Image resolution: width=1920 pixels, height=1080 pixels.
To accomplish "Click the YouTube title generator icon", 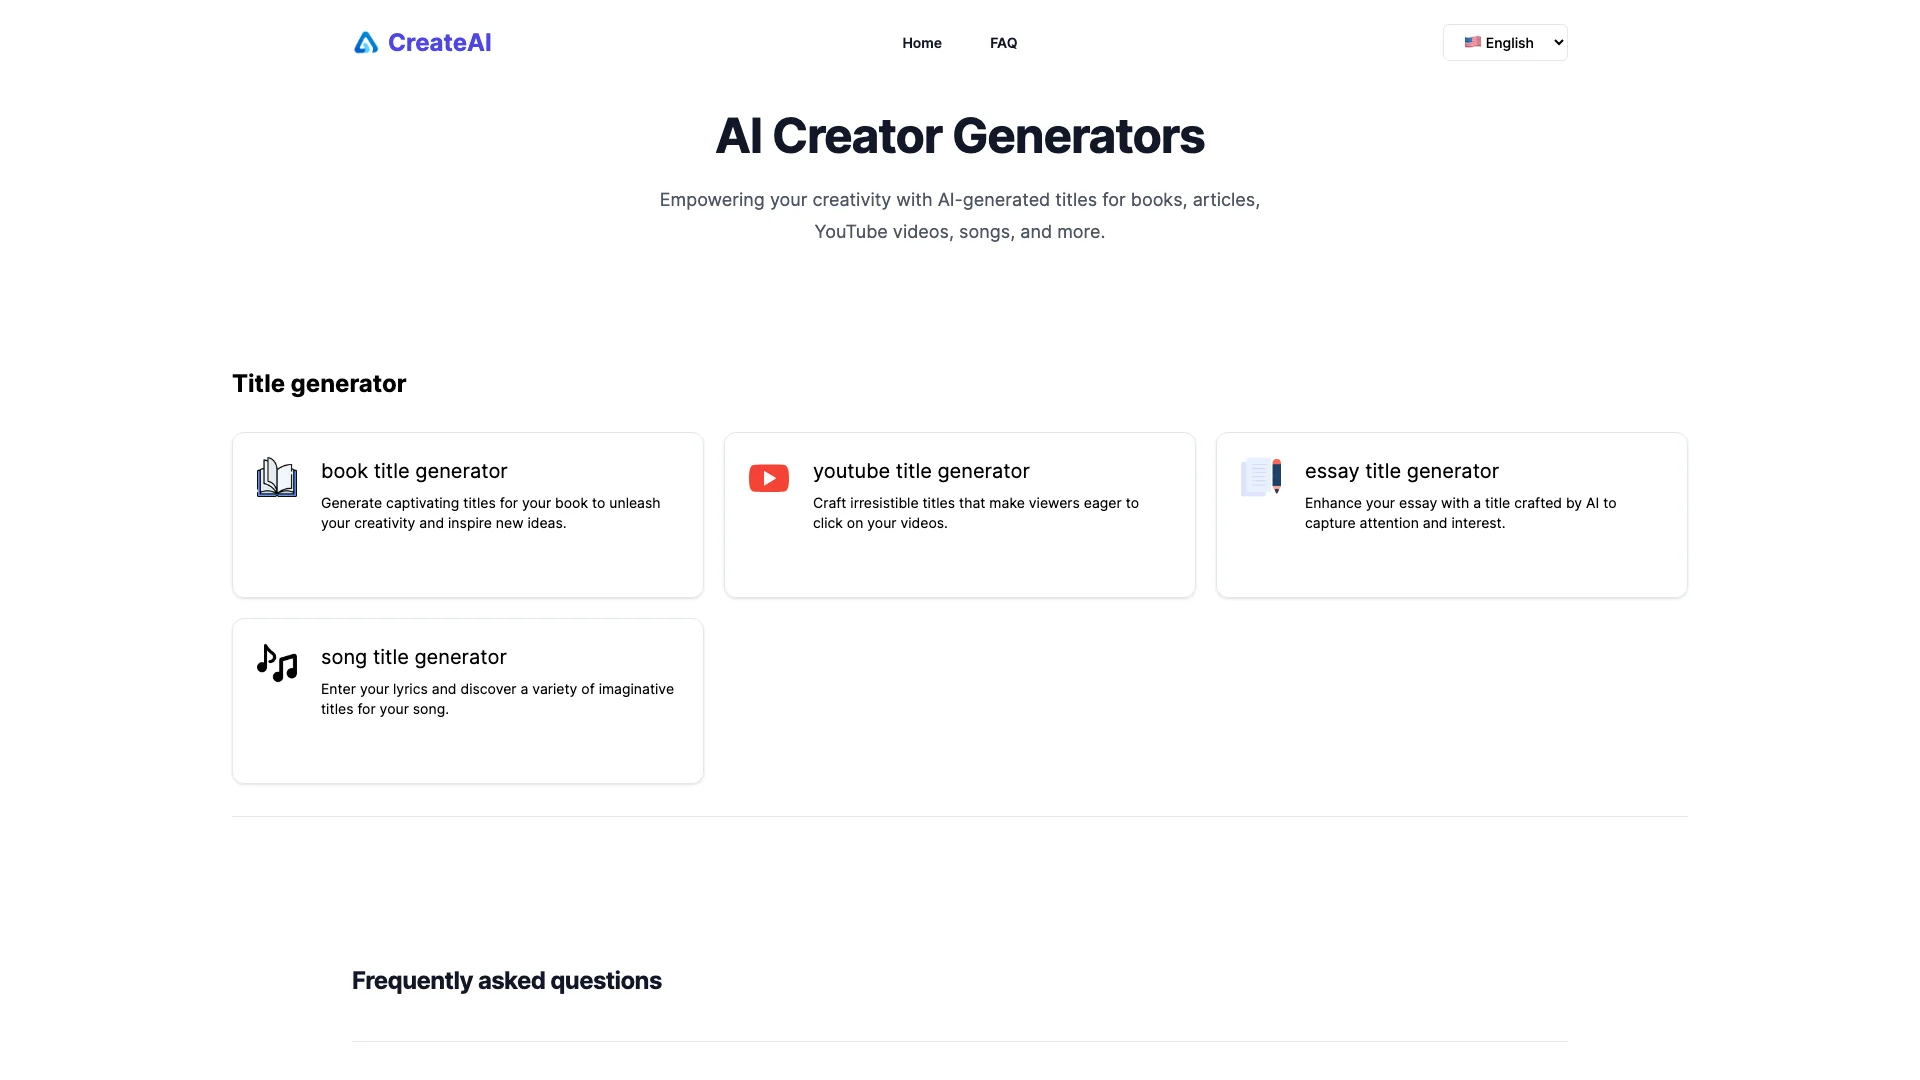I will click(x=767, y=477).
